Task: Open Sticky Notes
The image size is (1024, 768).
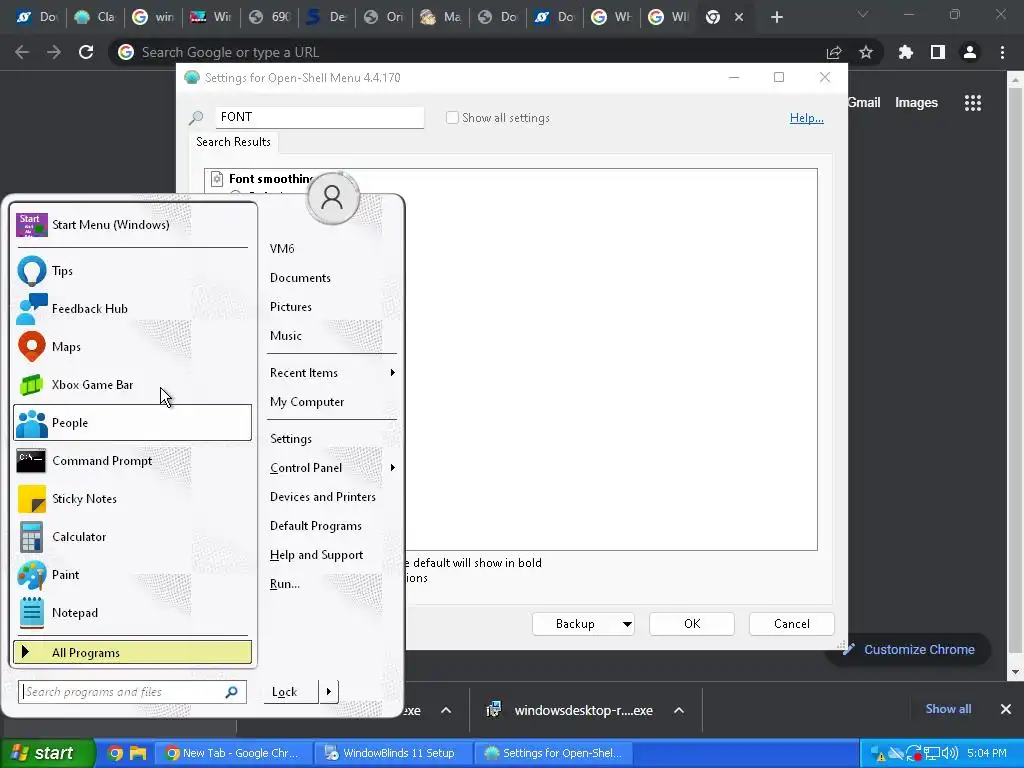Action: (x=132, y=498)
